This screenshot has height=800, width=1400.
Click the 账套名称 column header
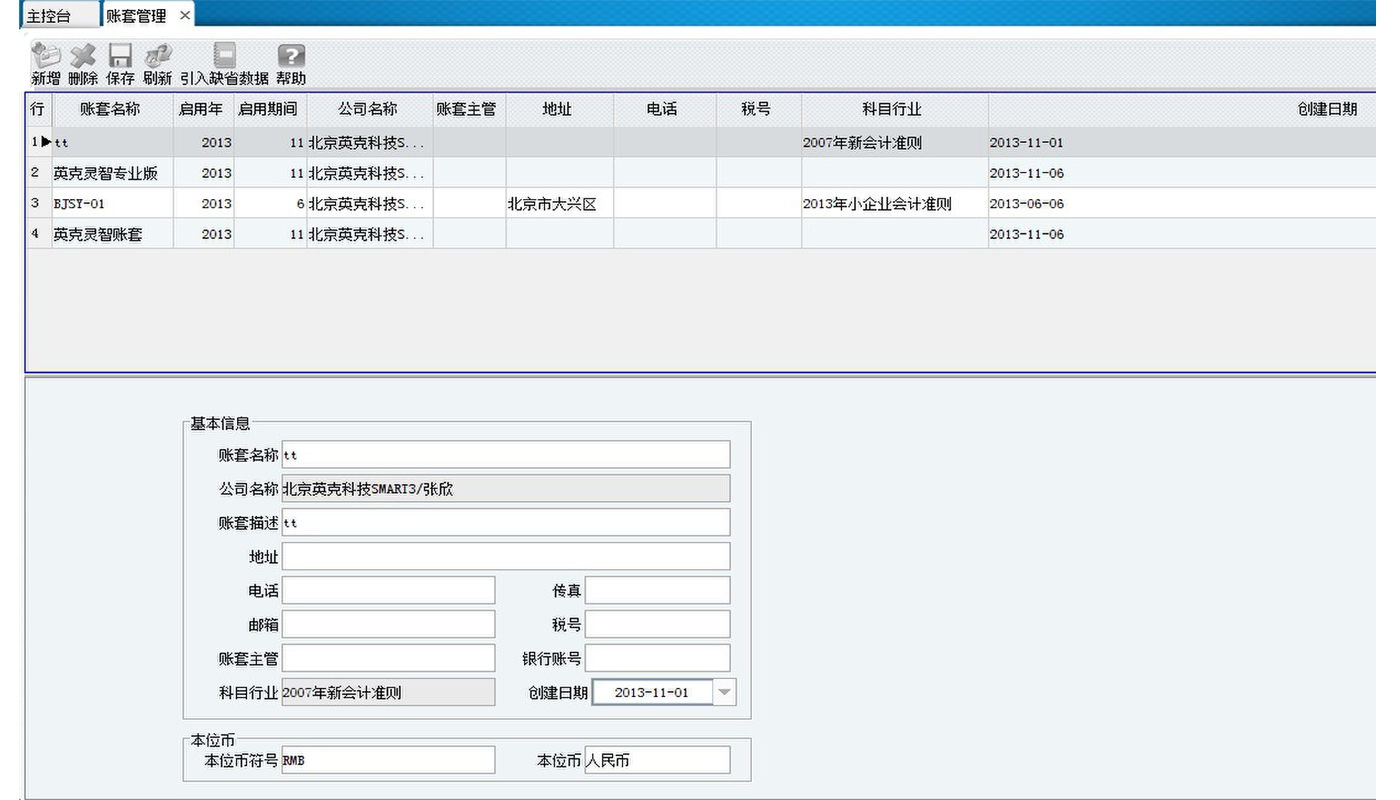pos(110,110)
